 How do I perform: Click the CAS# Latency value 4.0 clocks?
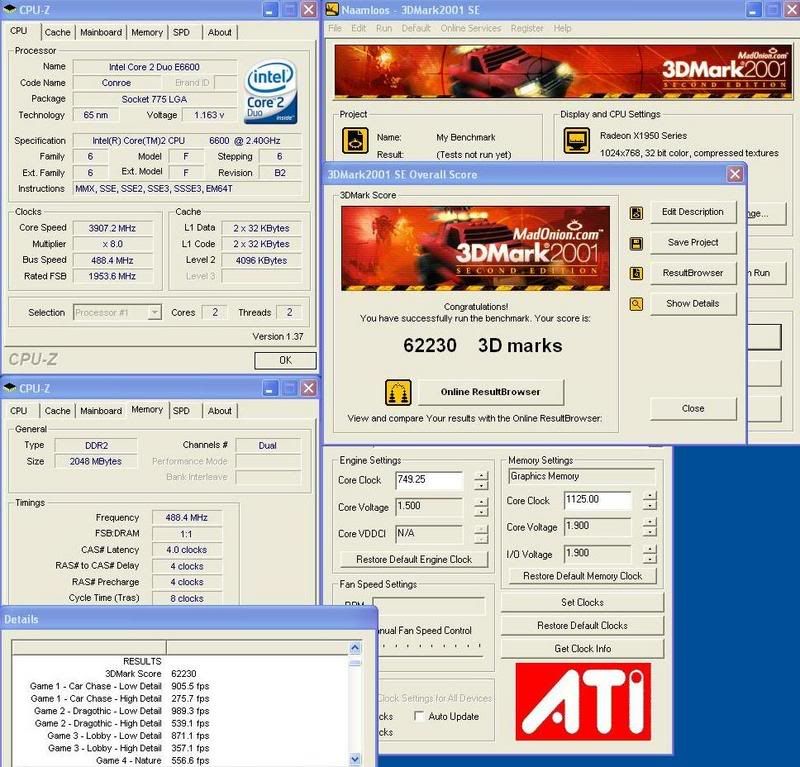(186, 550)
